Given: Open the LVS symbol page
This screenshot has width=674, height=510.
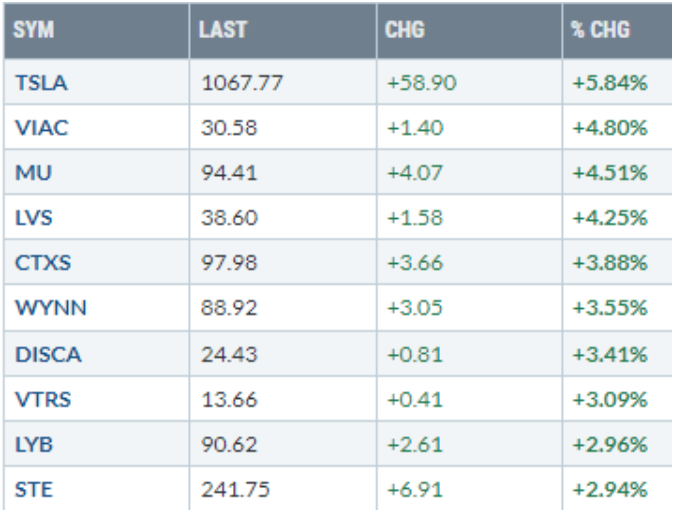Looking at the screenshot, I should (34, 218).
